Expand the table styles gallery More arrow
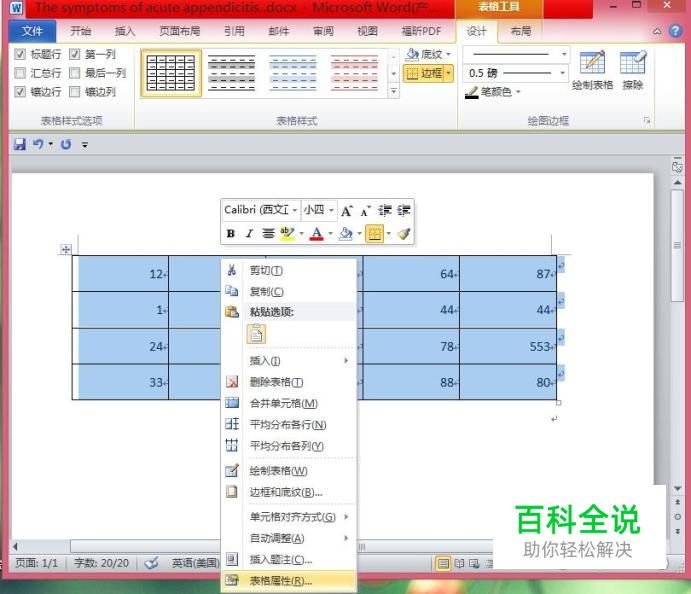Image resolution: width=691 pixels, height=594 pixels. (394, 91)
